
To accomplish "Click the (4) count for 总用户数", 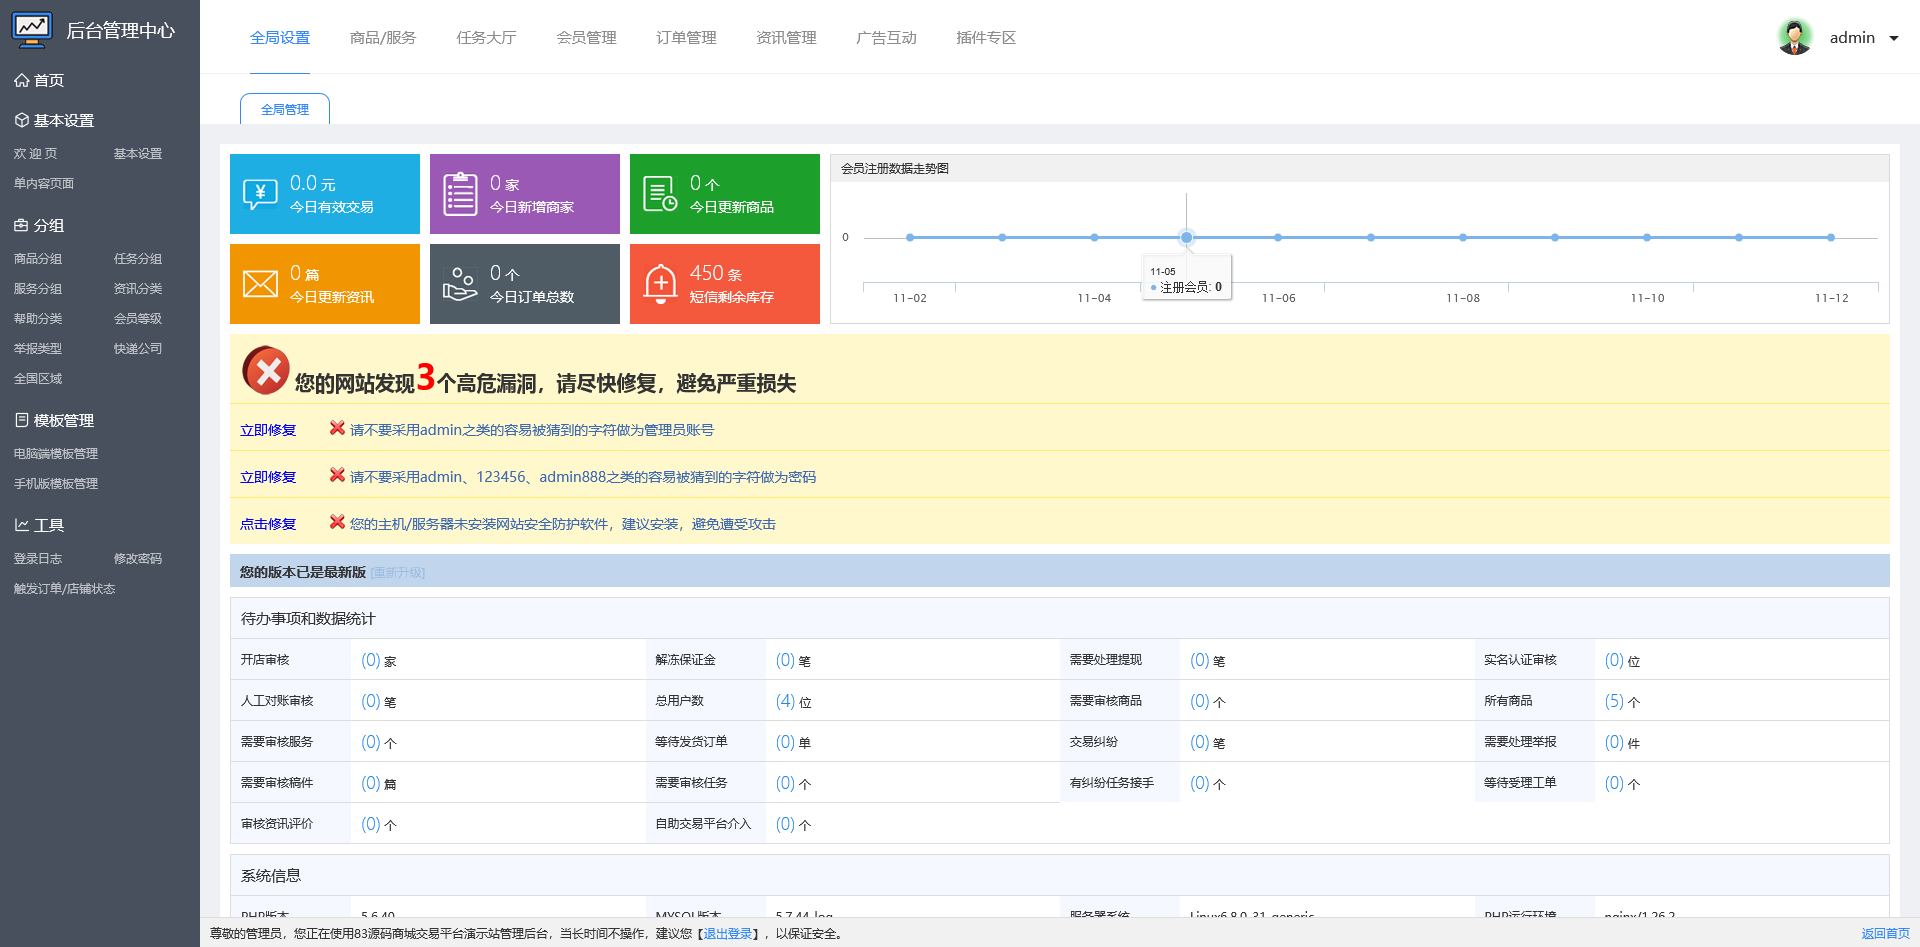I will tap(786, 701).
